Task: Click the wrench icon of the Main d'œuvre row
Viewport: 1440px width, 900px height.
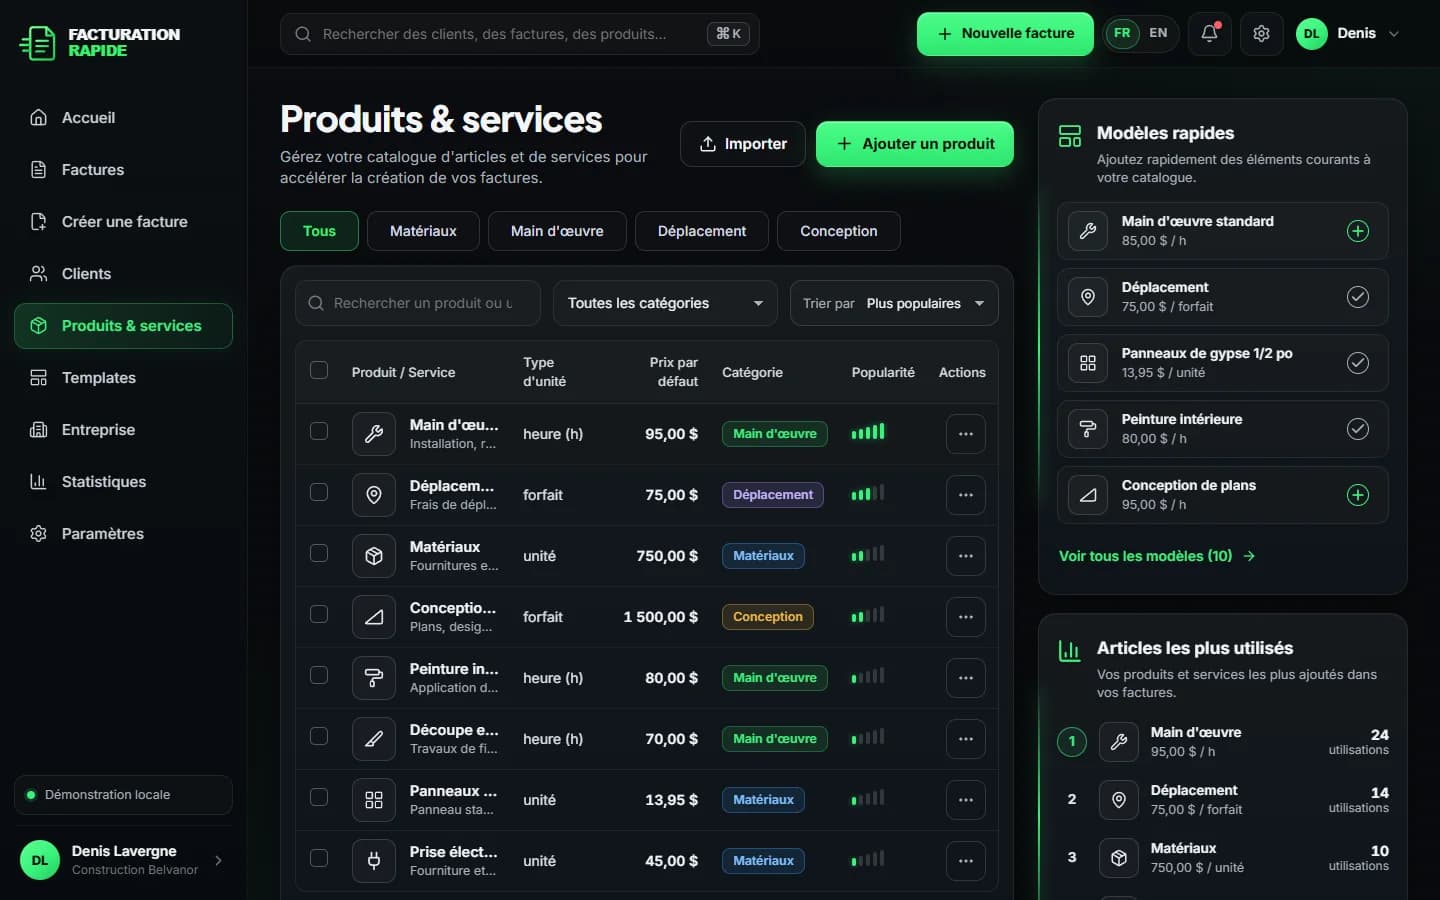Action: (x=374, y=434)
